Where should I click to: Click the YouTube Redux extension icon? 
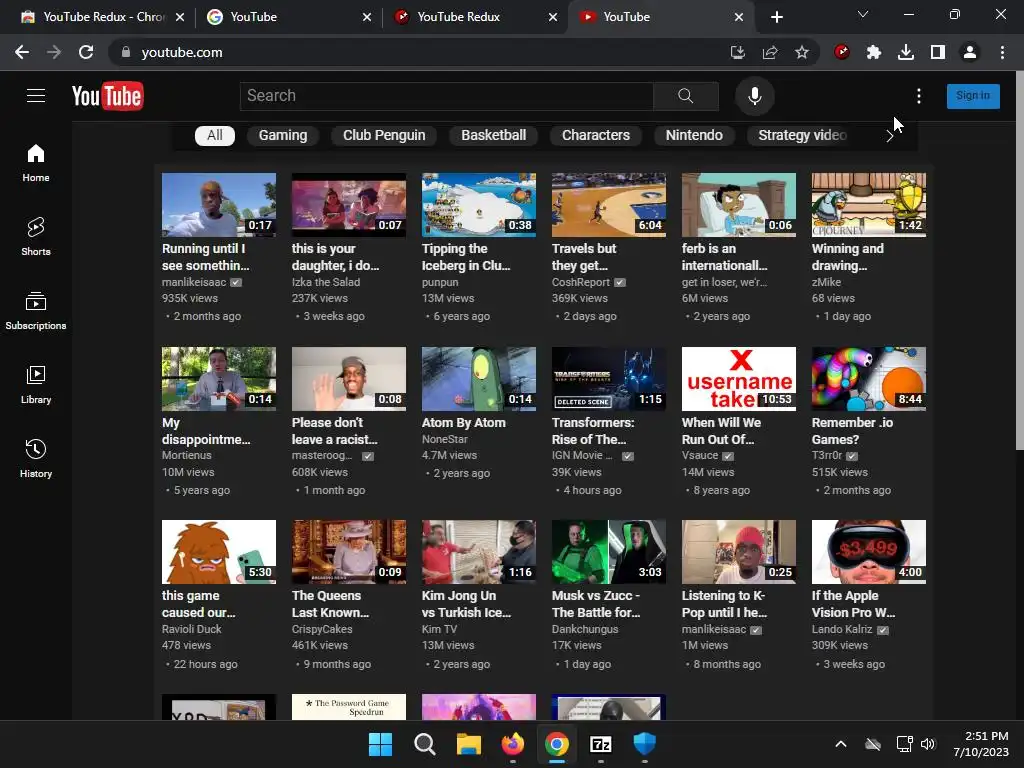pos(842,52)
